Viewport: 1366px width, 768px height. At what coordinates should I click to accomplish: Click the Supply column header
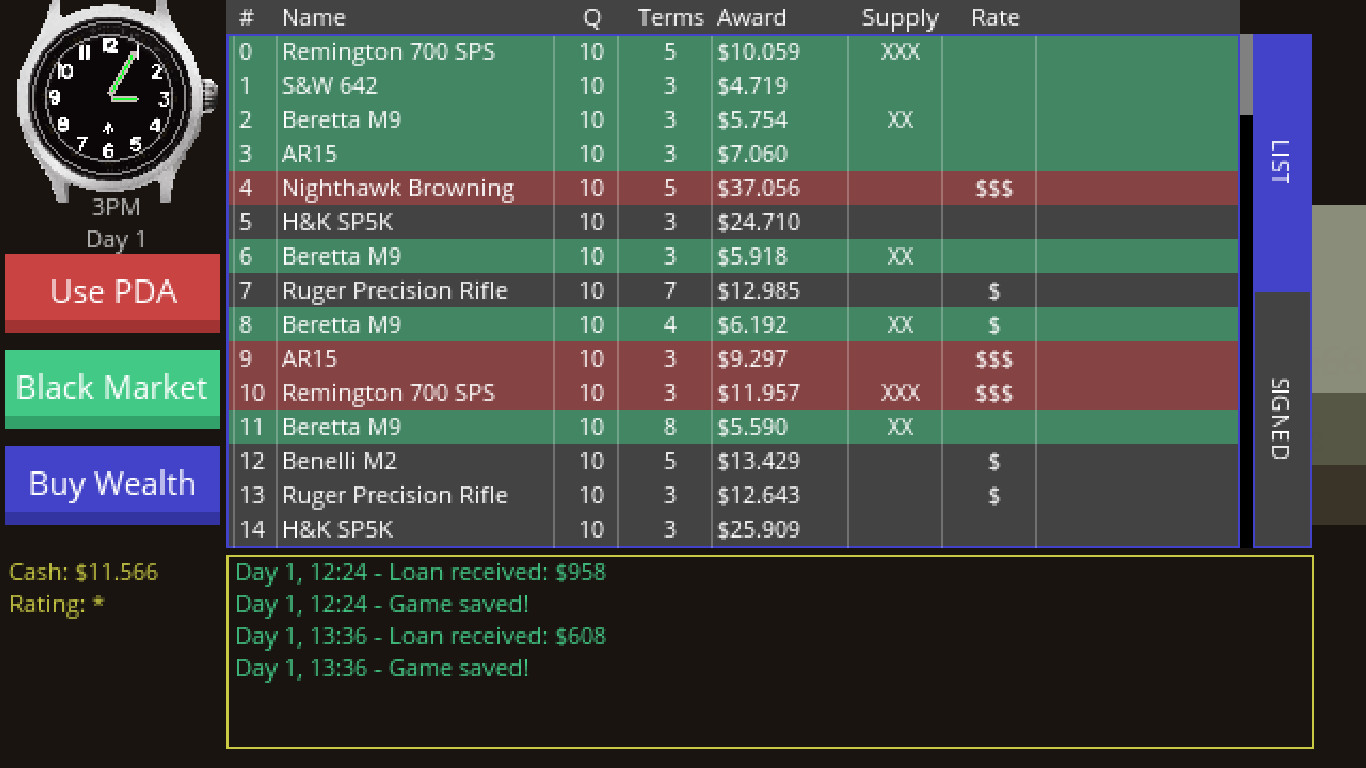[899, 17]
